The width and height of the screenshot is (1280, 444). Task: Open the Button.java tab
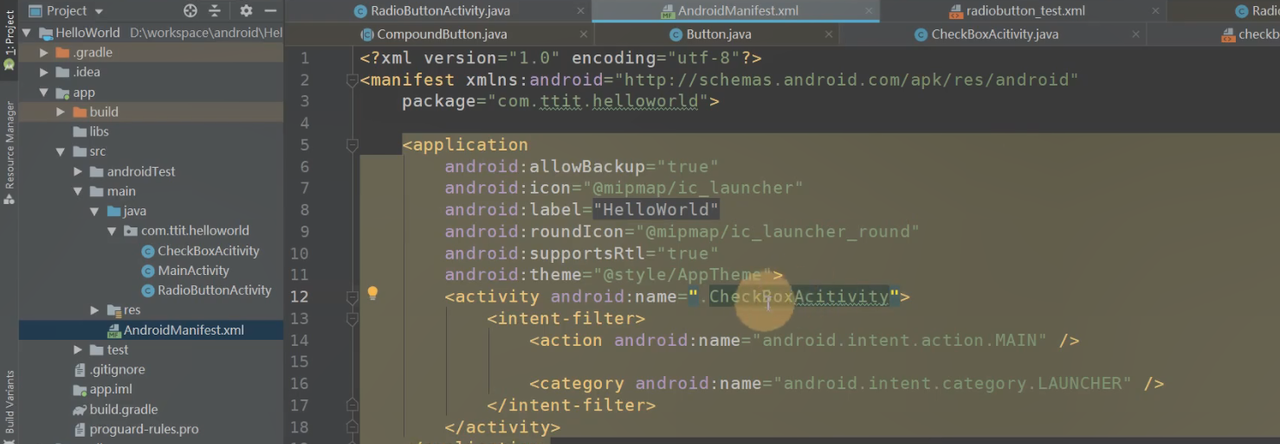(719, 34)
